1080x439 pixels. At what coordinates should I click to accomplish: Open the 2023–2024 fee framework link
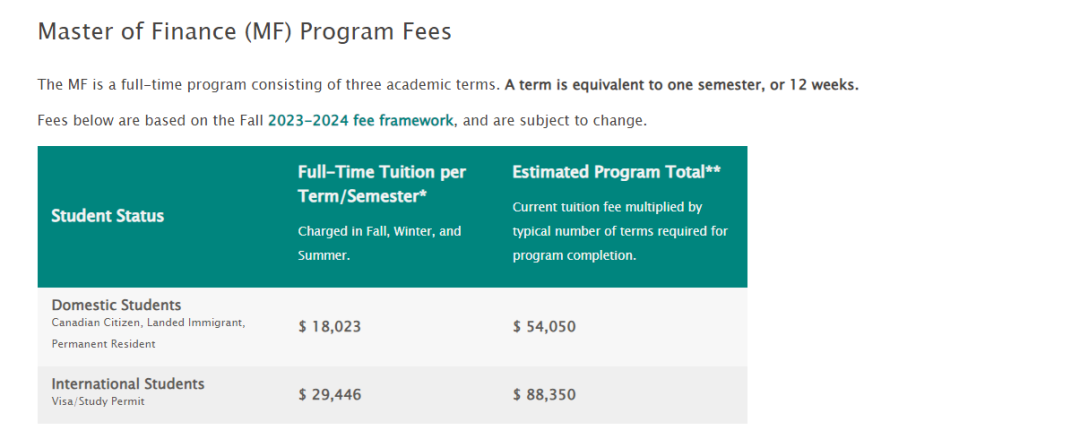[360, 121]
